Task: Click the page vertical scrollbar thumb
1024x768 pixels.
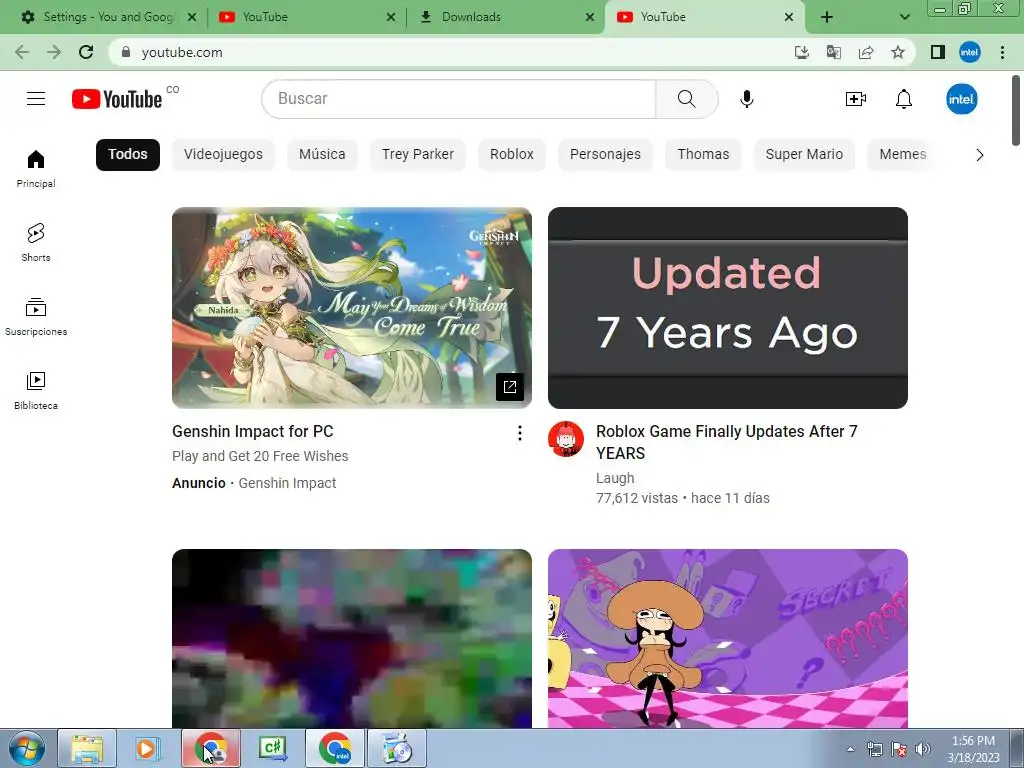Action: (1016, 111)
